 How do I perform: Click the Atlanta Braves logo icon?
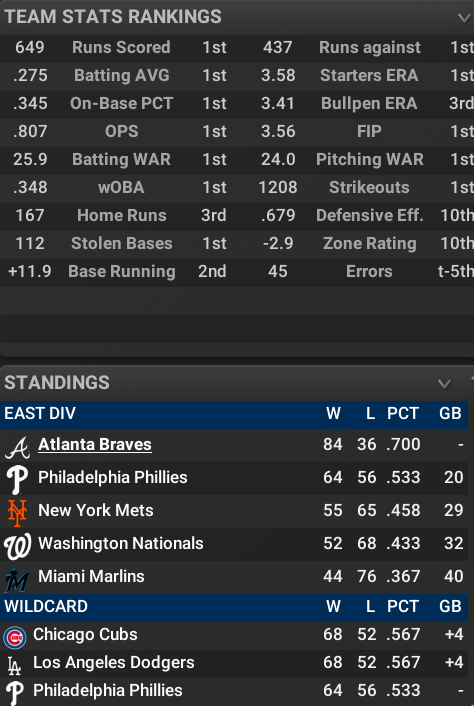17,447
